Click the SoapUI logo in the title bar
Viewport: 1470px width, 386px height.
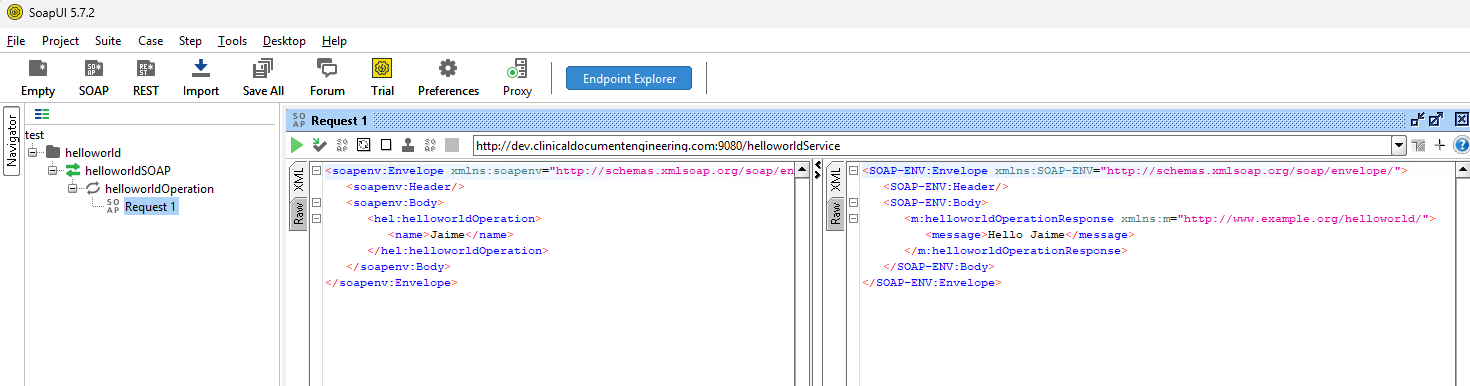(15, 12)
